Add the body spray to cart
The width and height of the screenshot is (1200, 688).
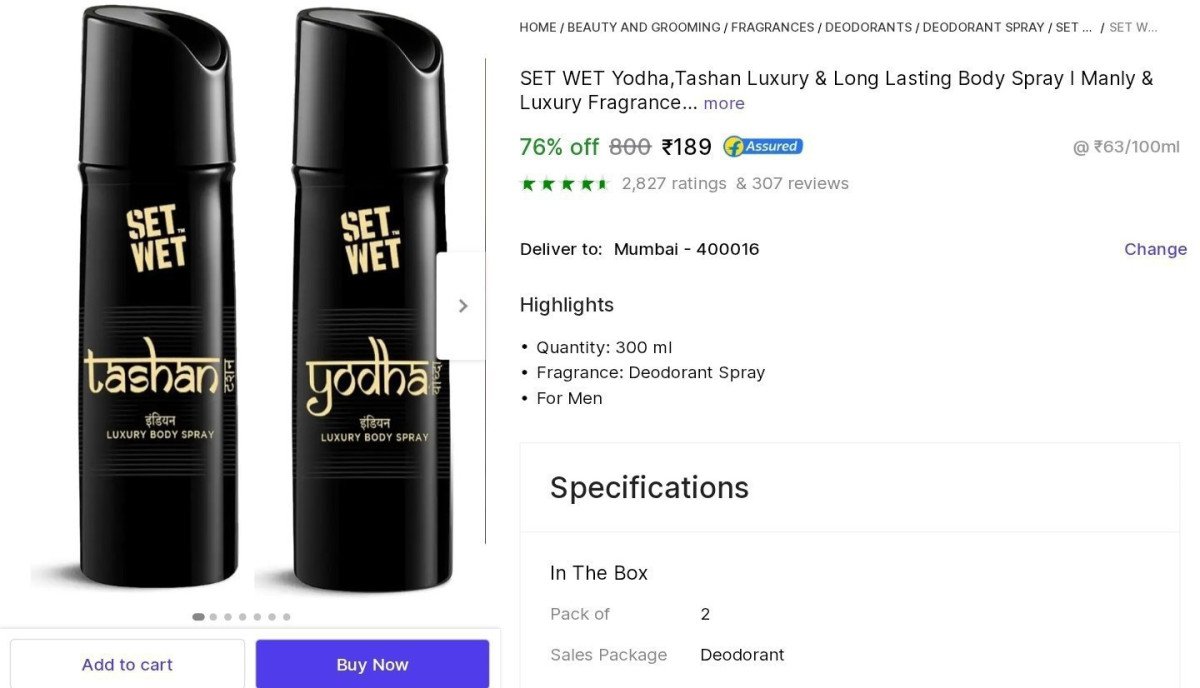click(127, 665)
